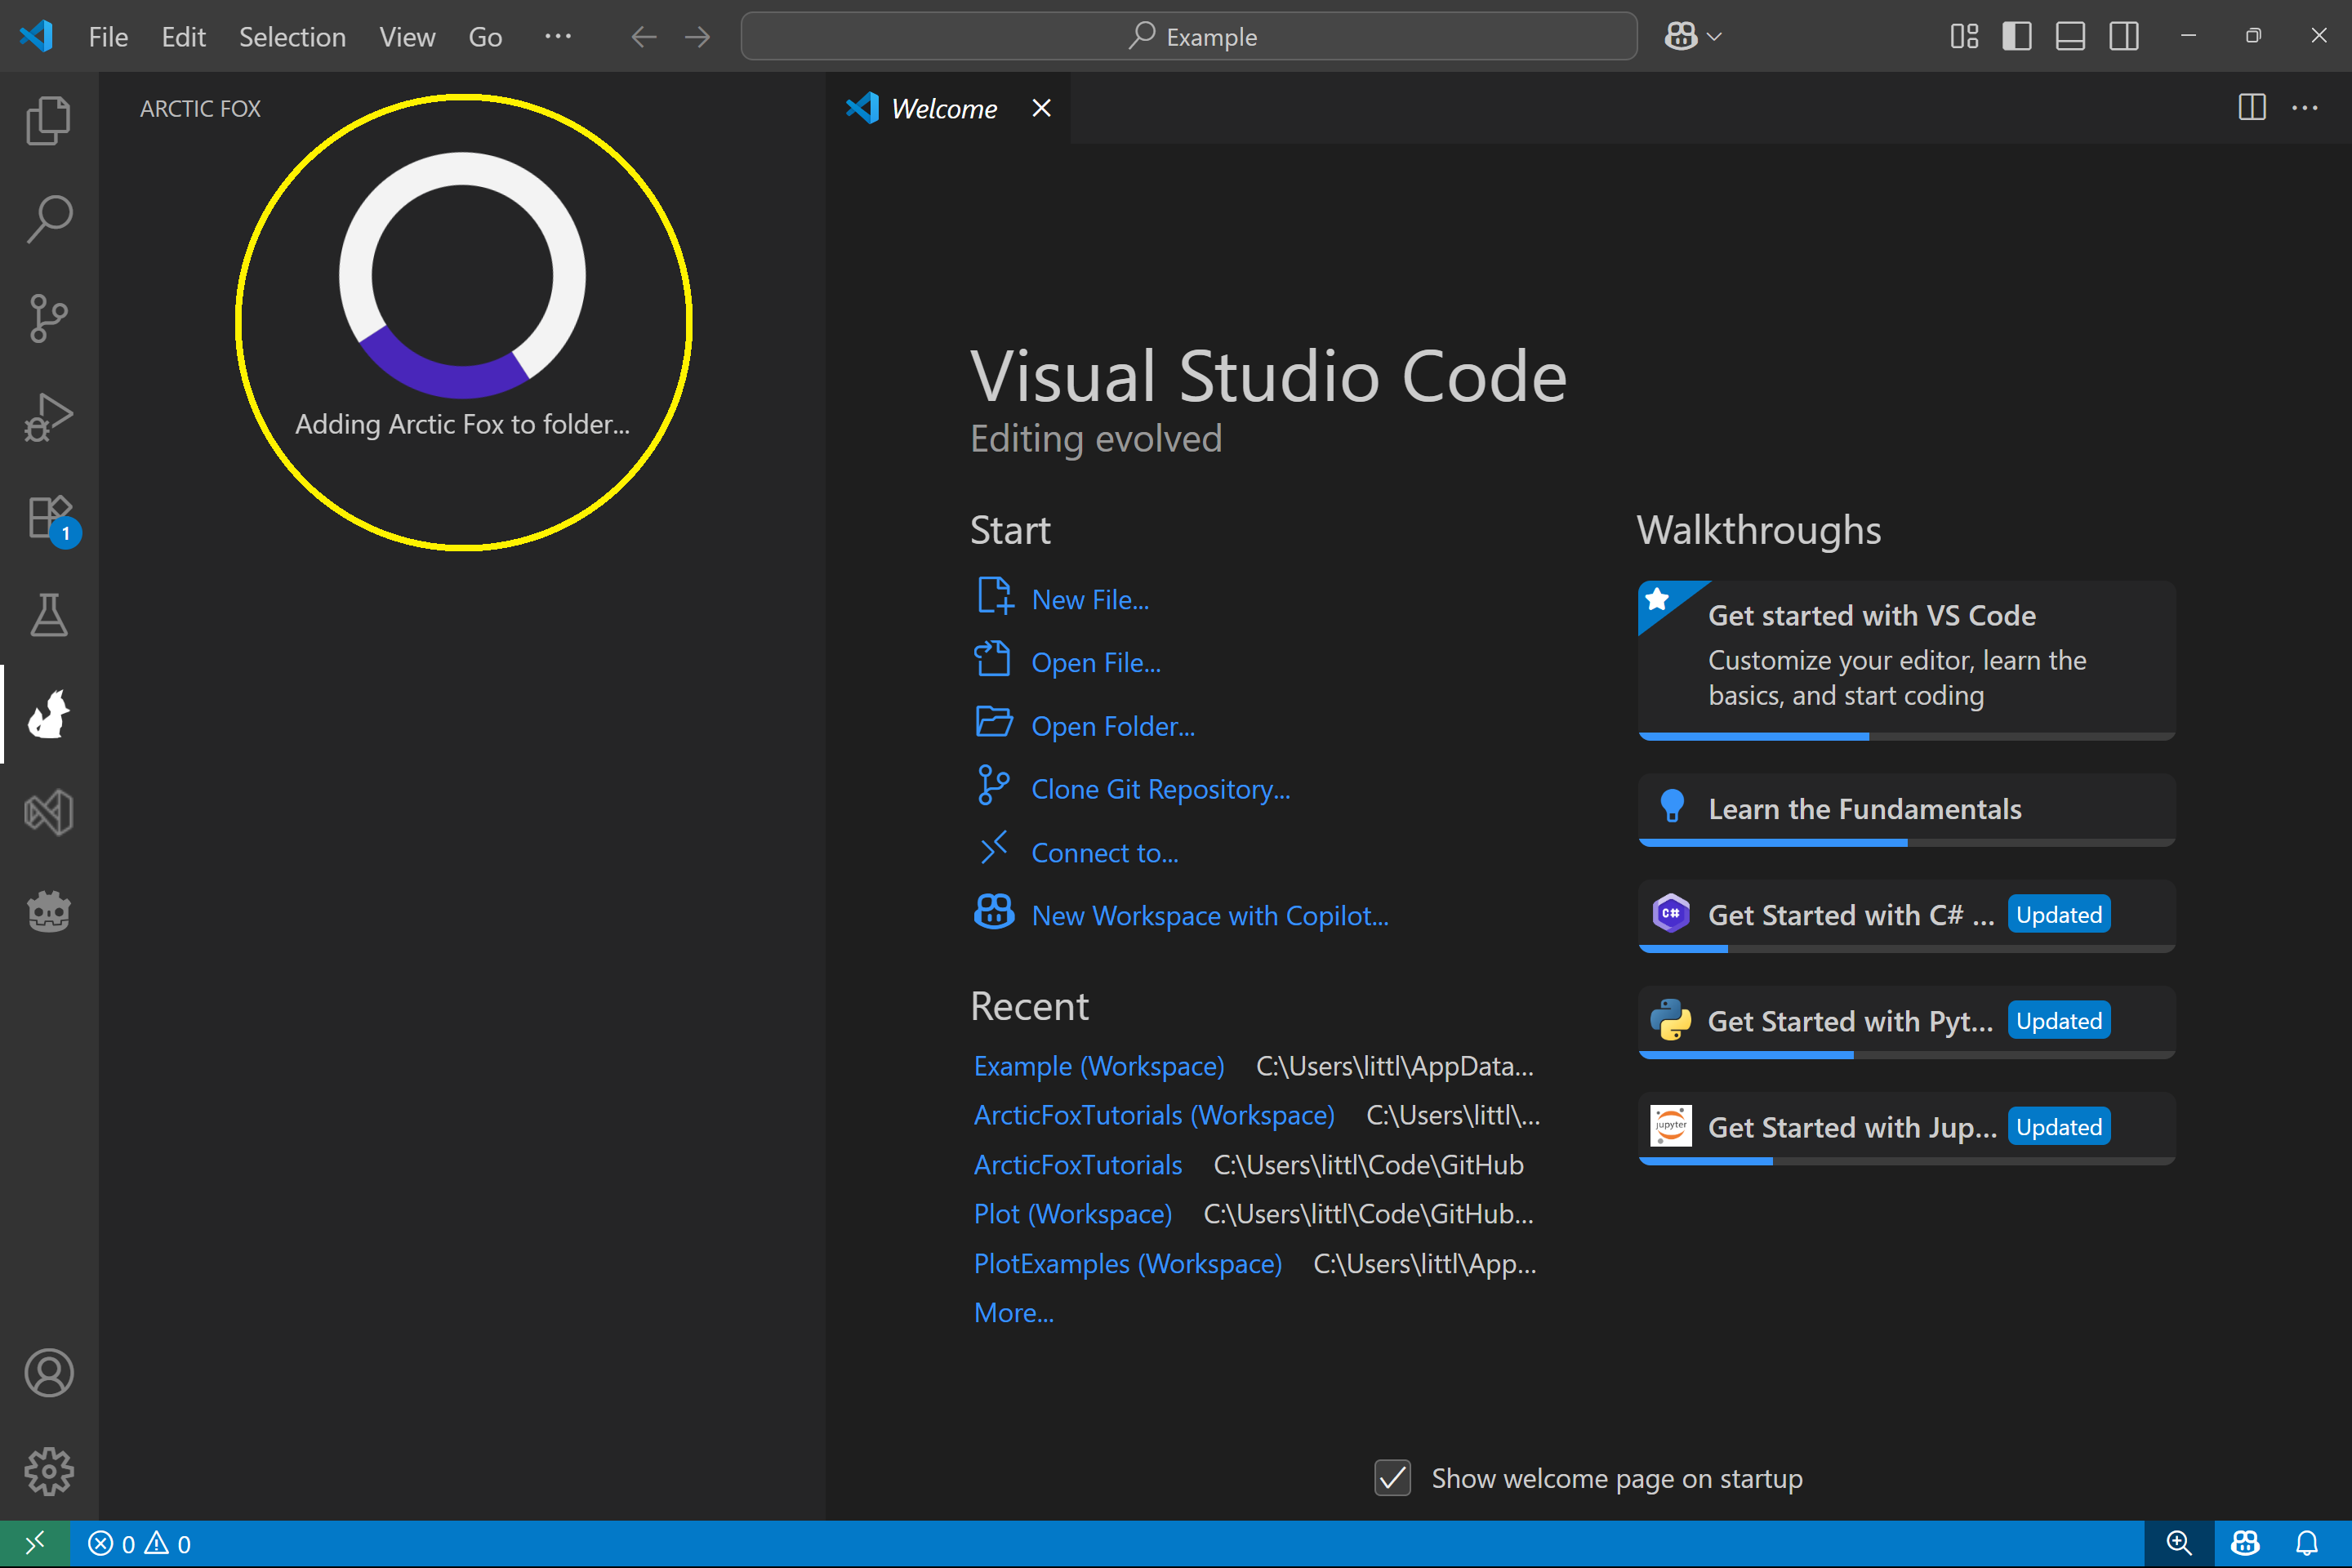2352x1568 pixels.
Task: Open the View menu
Action: click(x=407, y=37)
